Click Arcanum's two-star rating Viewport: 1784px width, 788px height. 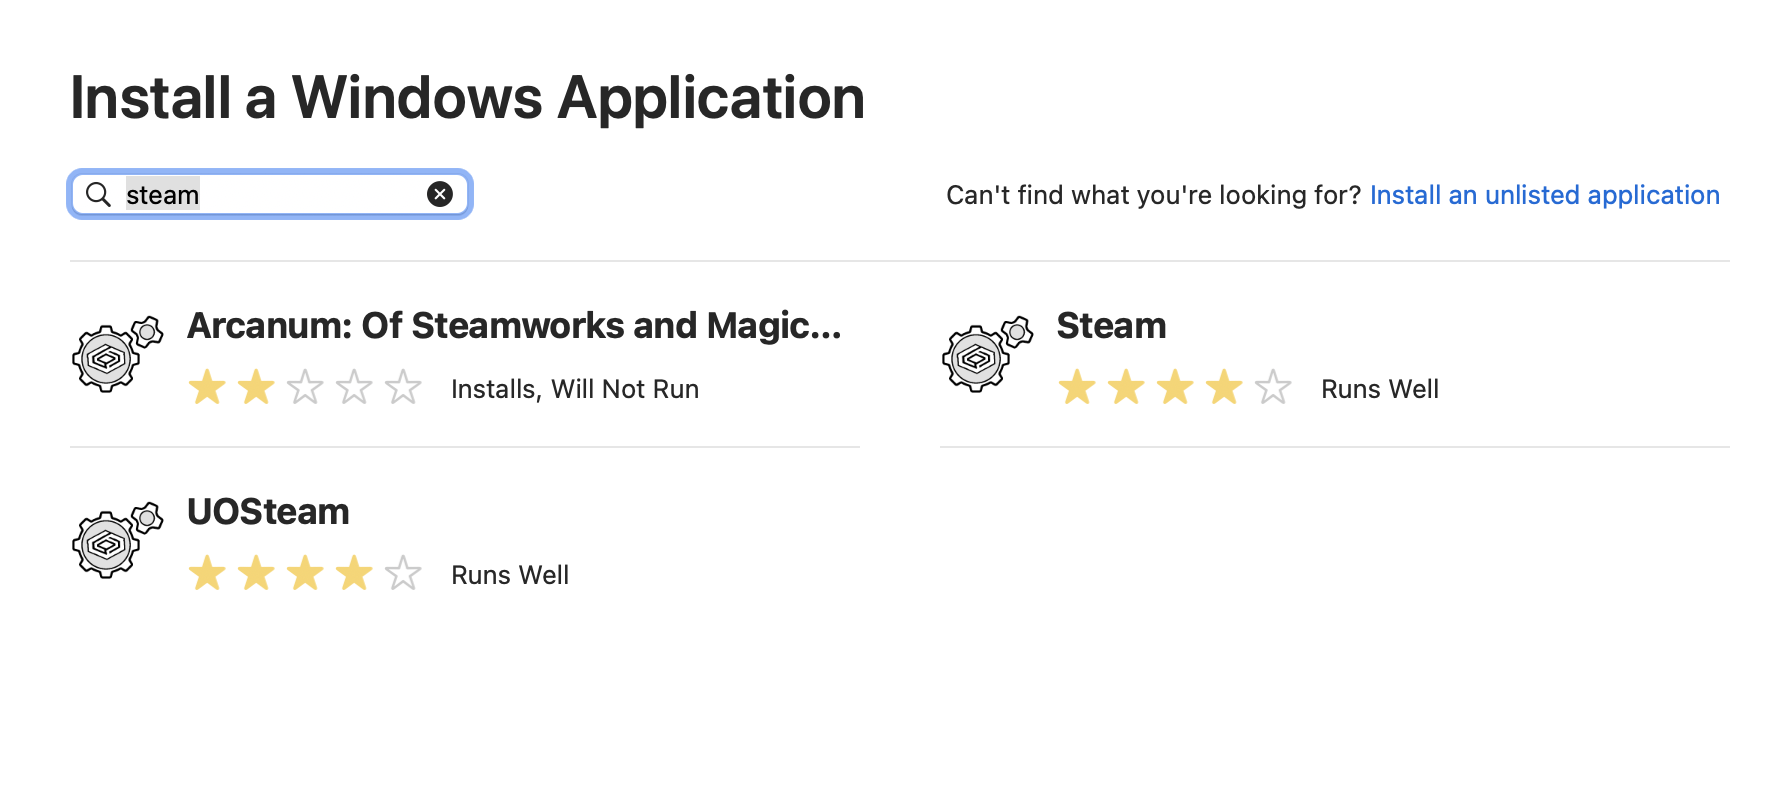(x=305, y=388)
